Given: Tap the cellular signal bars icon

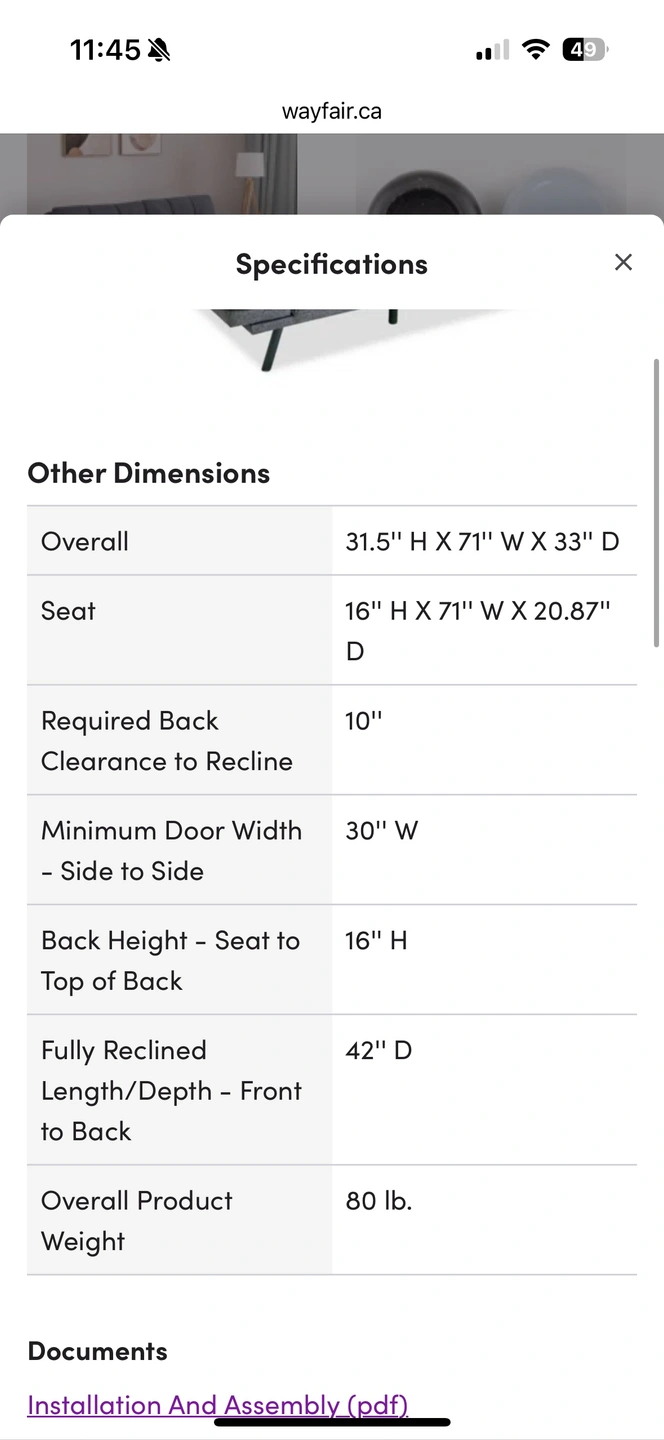Looking at the screenshot, I should coord(492,50).
